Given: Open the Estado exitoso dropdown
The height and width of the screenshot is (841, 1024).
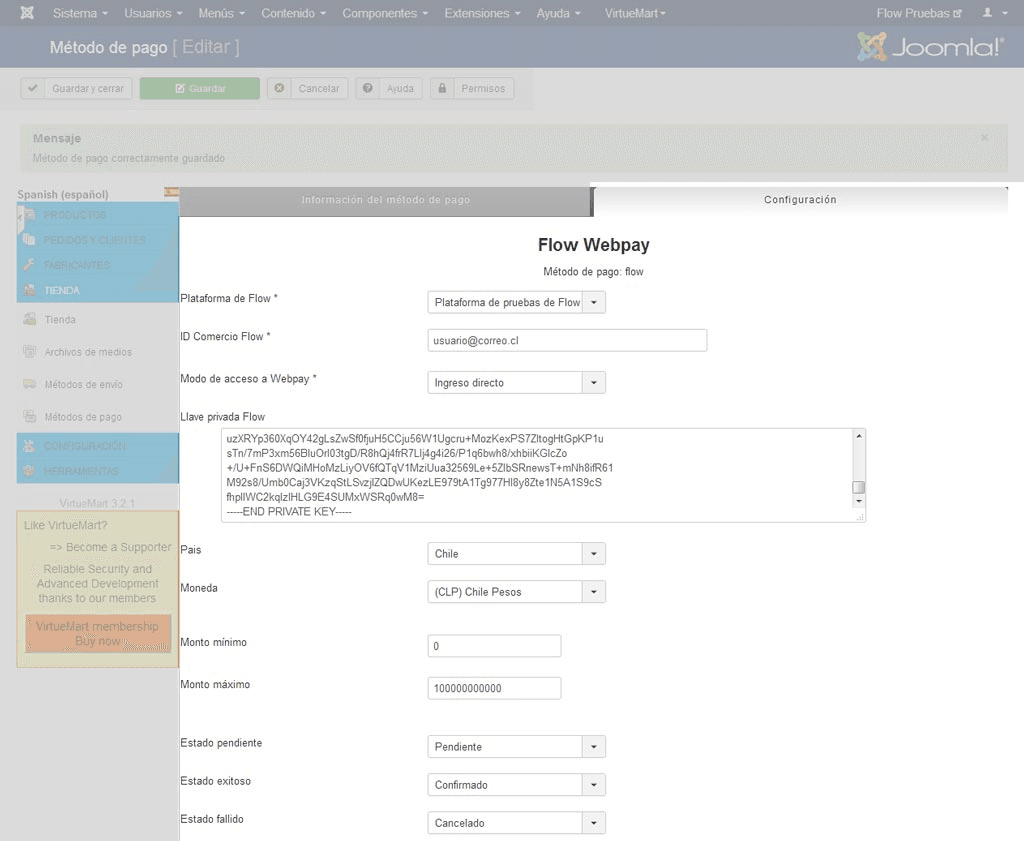Looking at the screenshot, I should click(x=517, y=785).
